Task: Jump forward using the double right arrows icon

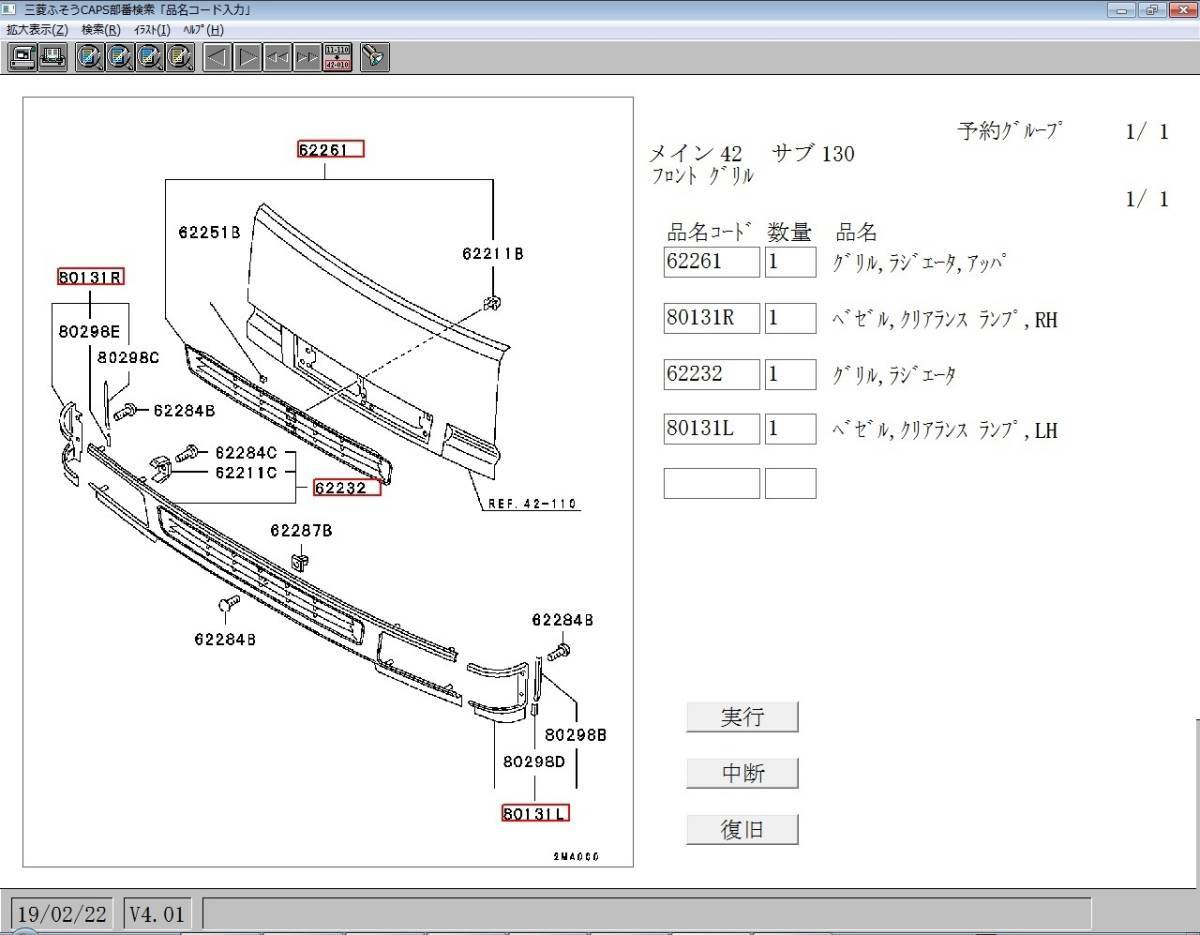Action: tap(307, 57)
